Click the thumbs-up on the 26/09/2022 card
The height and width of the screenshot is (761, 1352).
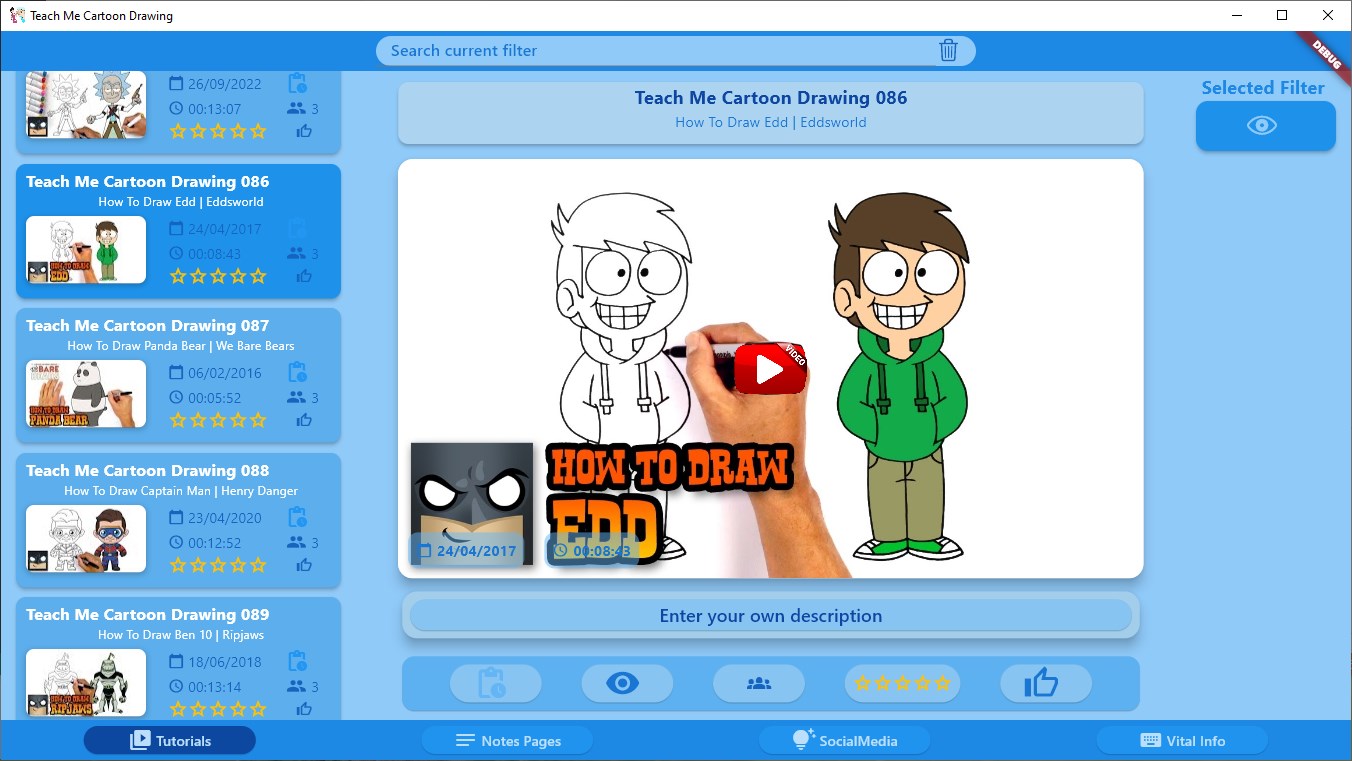(304, 131)
